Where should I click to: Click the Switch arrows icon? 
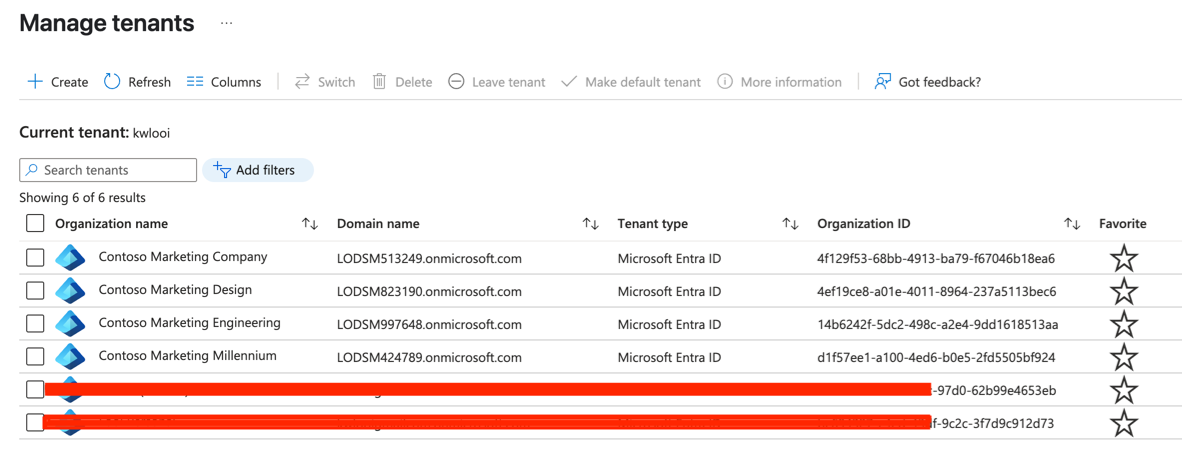(x=303, y=81)
